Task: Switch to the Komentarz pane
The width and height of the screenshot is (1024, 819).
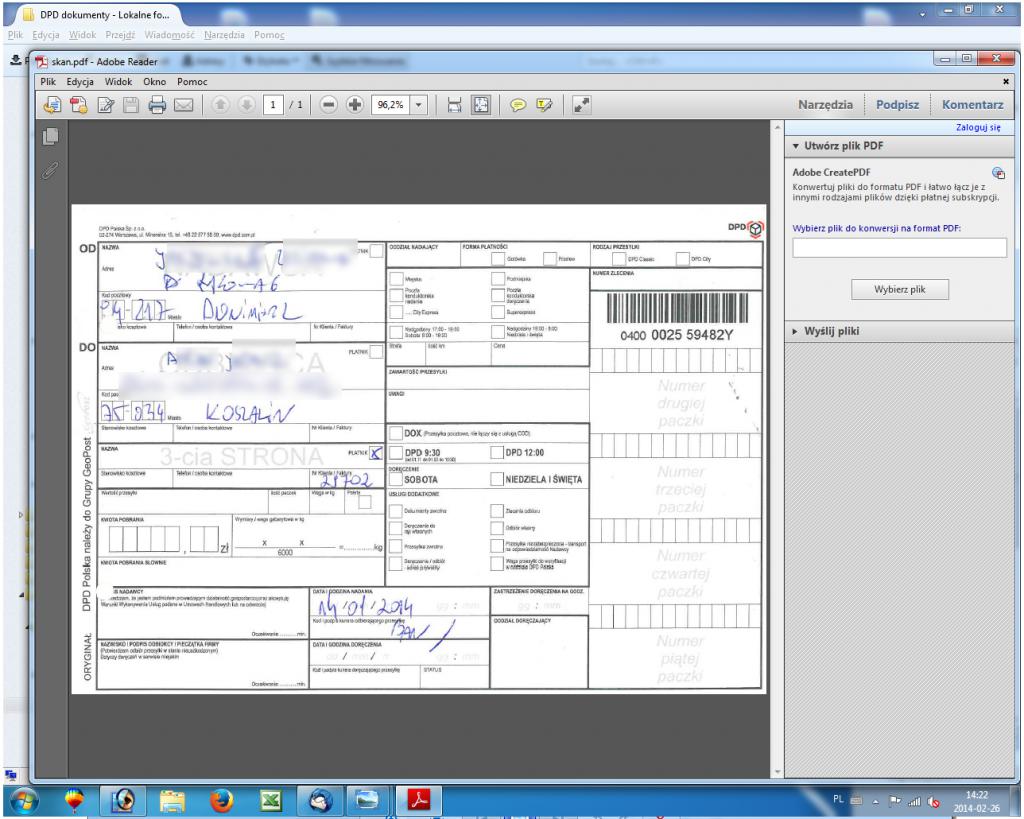Action: pyautogui.click(x=972, y=103)
